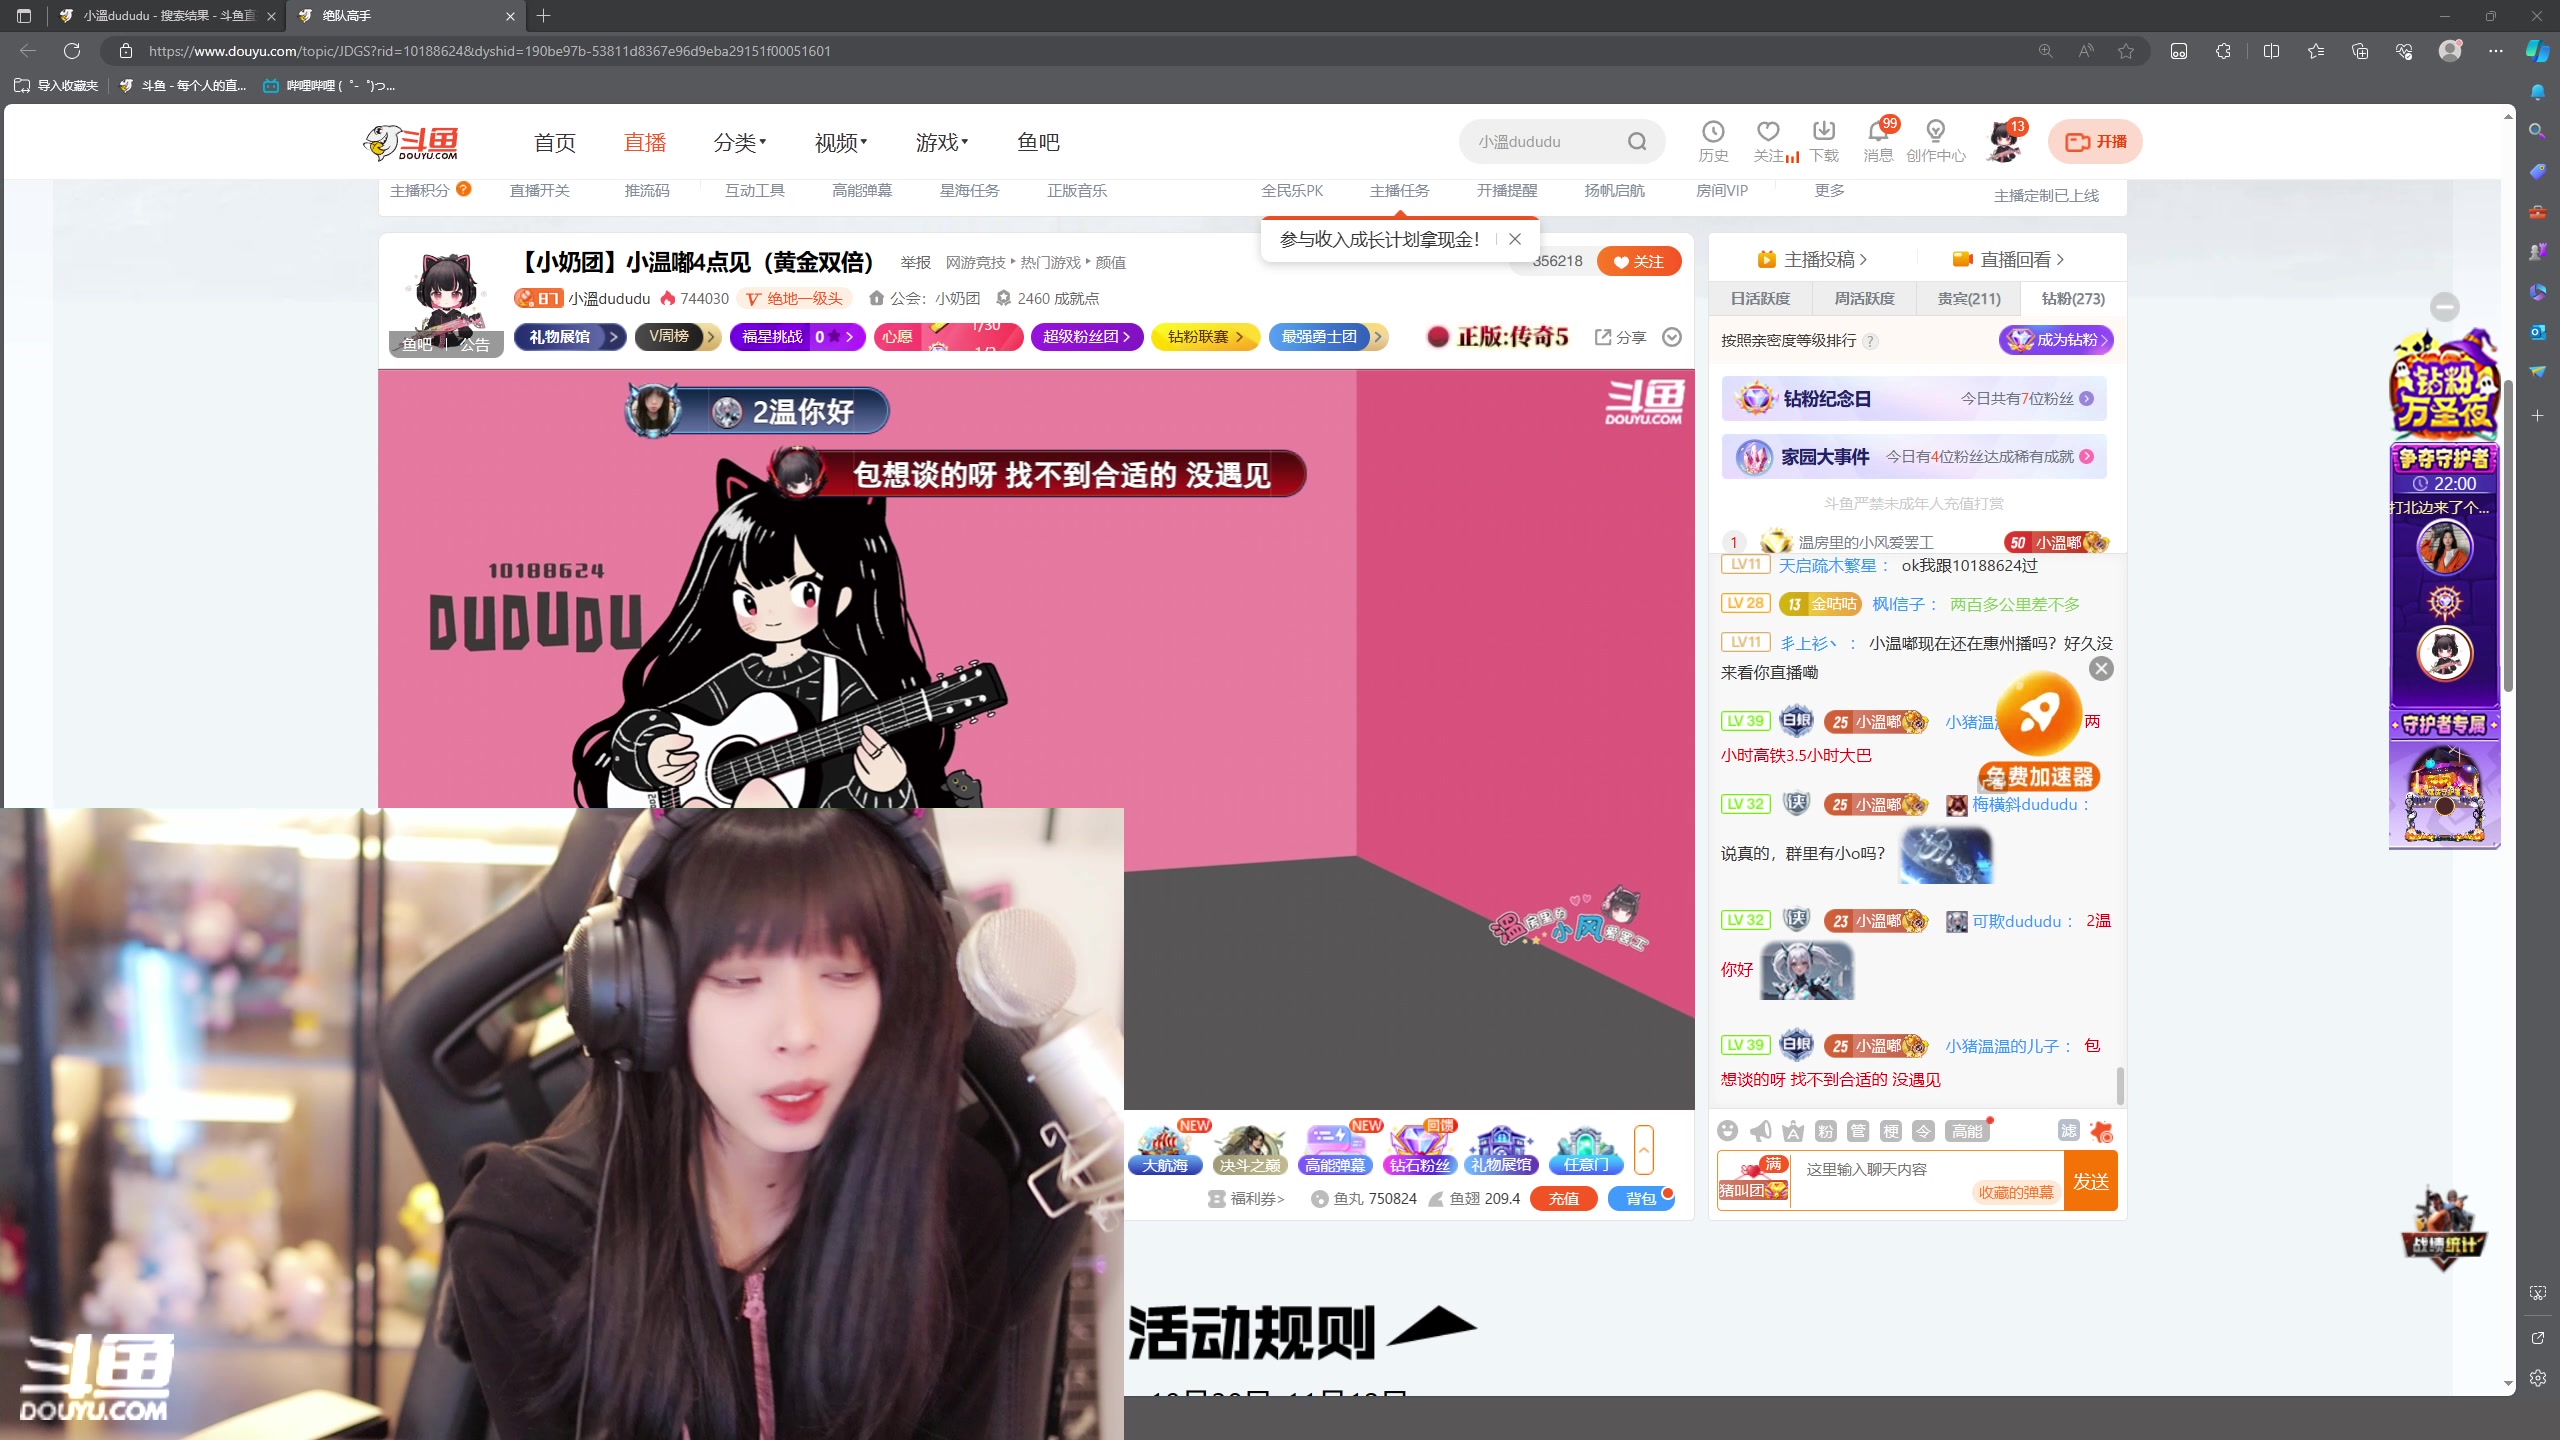This screenshot has height=1440, width=2560.
Task: Click the Douyu search input field
Action: click(1545, 141)
